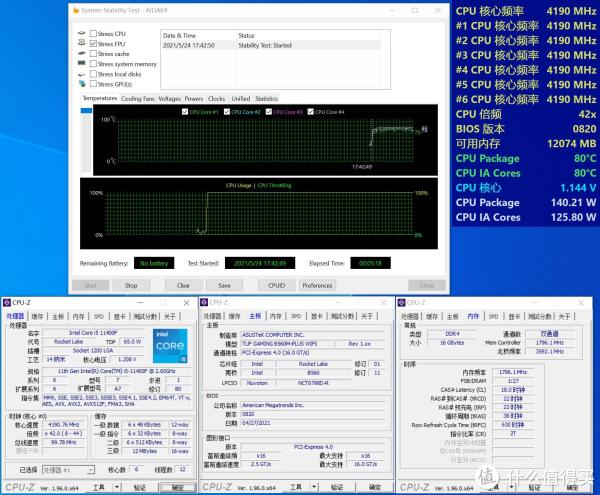Open the Unified tab
Viewport: 600px width, 495px height.
(241, 99)
